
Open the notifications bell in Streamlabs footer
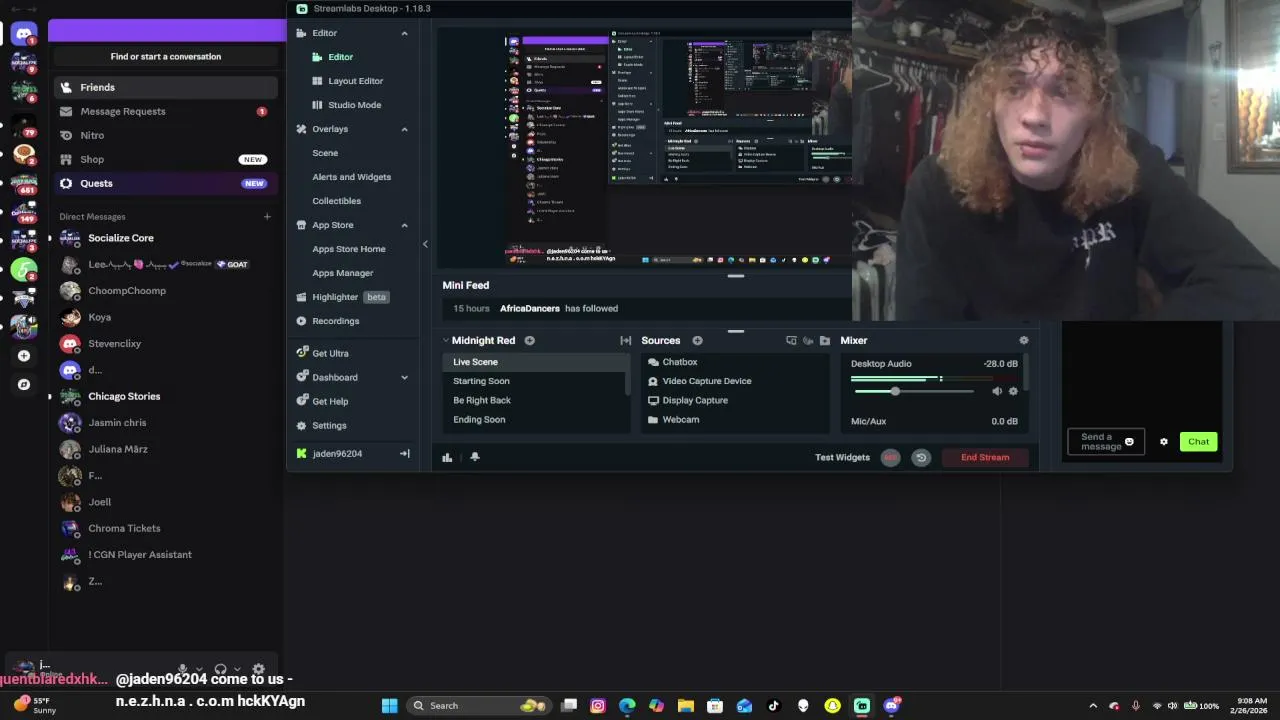point(475,457)
